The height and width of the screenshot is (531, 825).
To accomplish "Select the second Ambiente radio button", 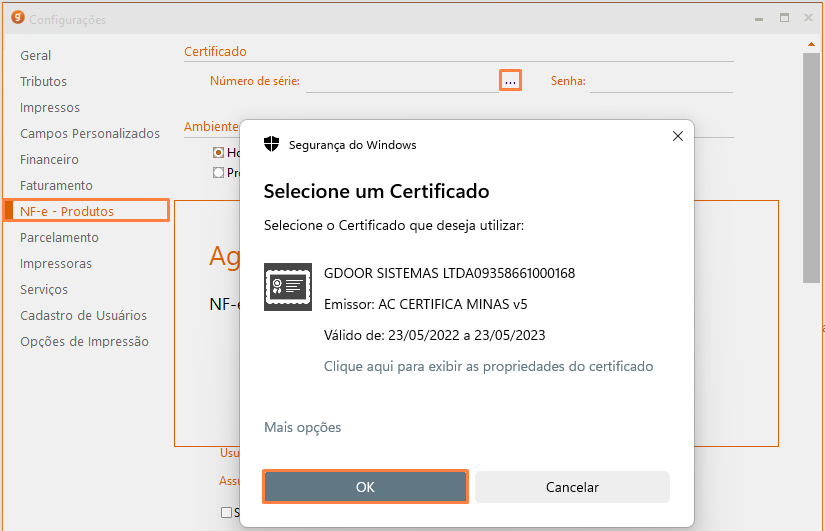I will (218, 173).
